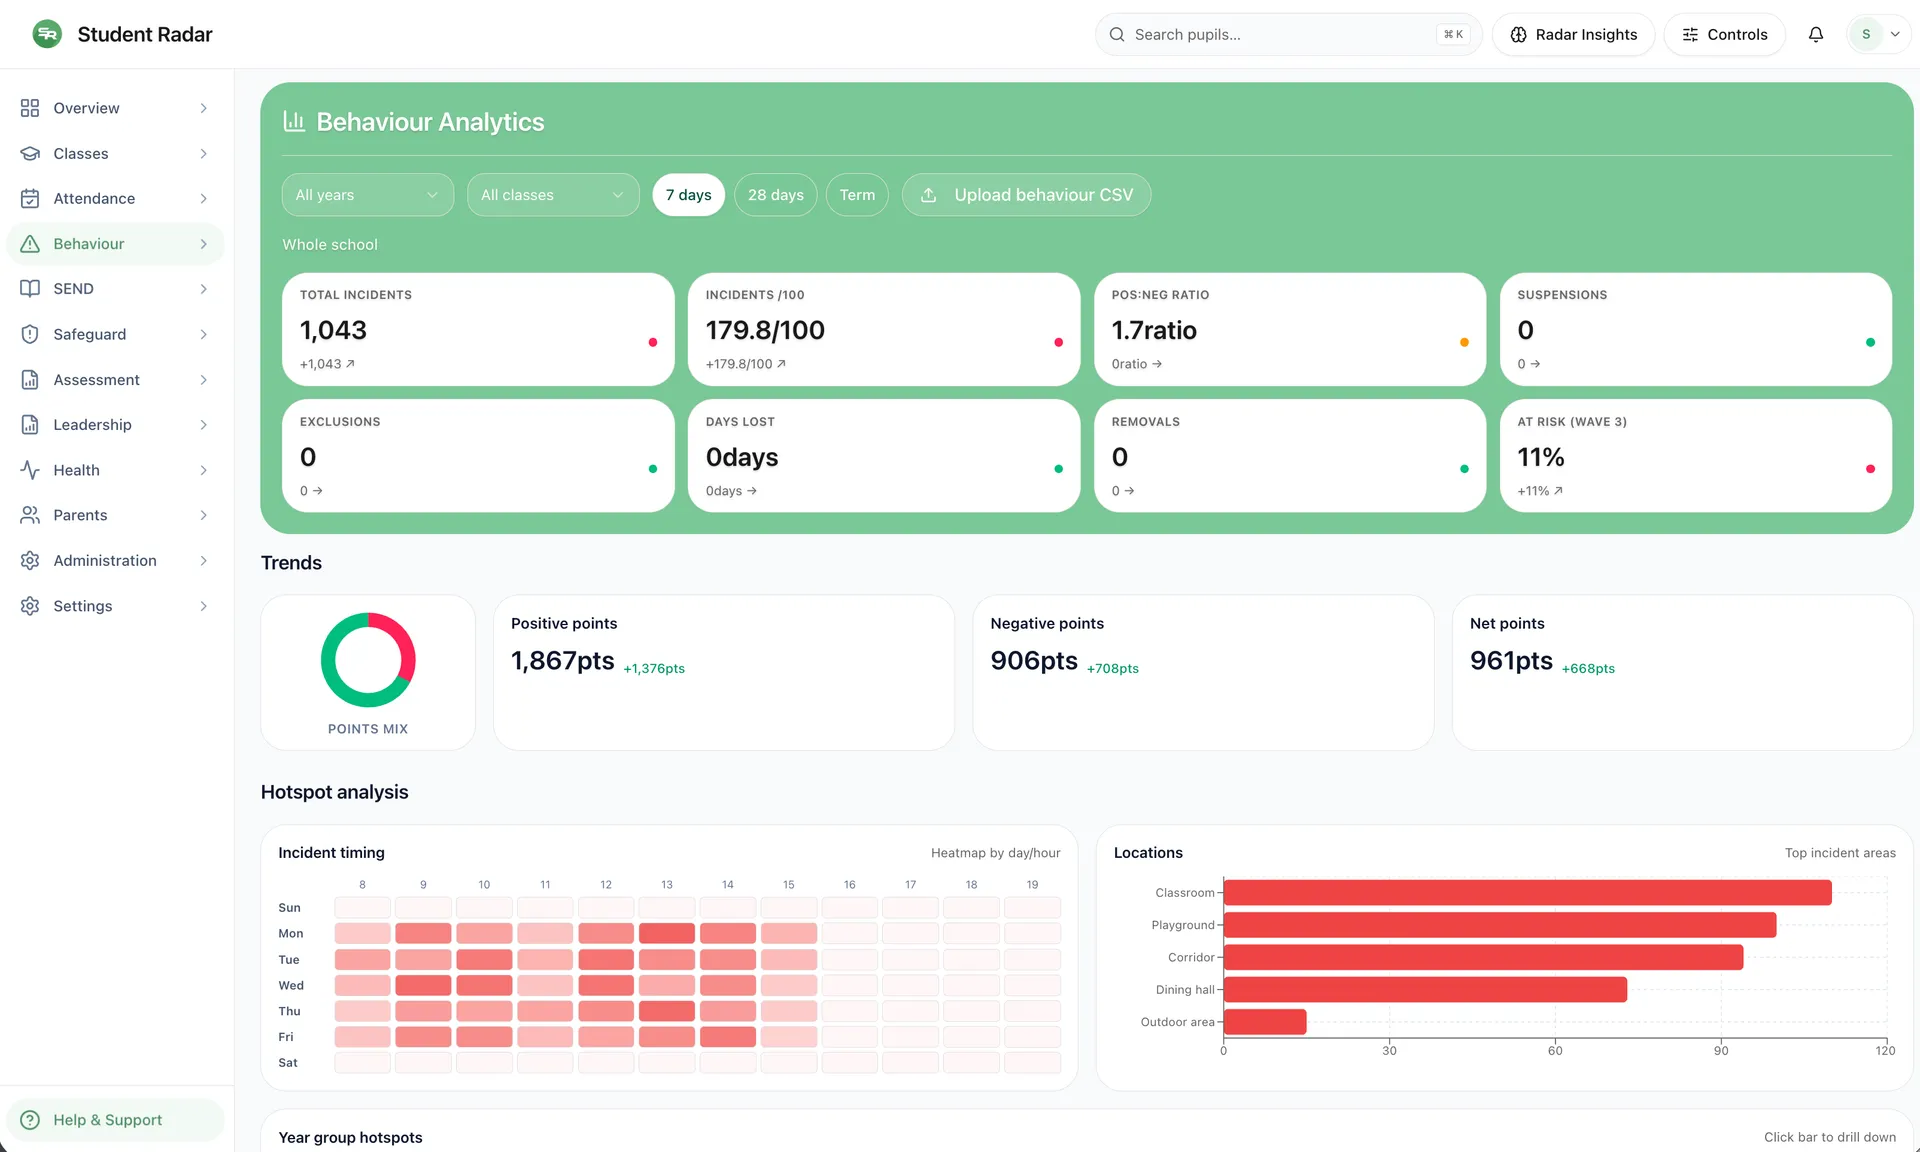Open the All years dropdown

tap(368, 195)
